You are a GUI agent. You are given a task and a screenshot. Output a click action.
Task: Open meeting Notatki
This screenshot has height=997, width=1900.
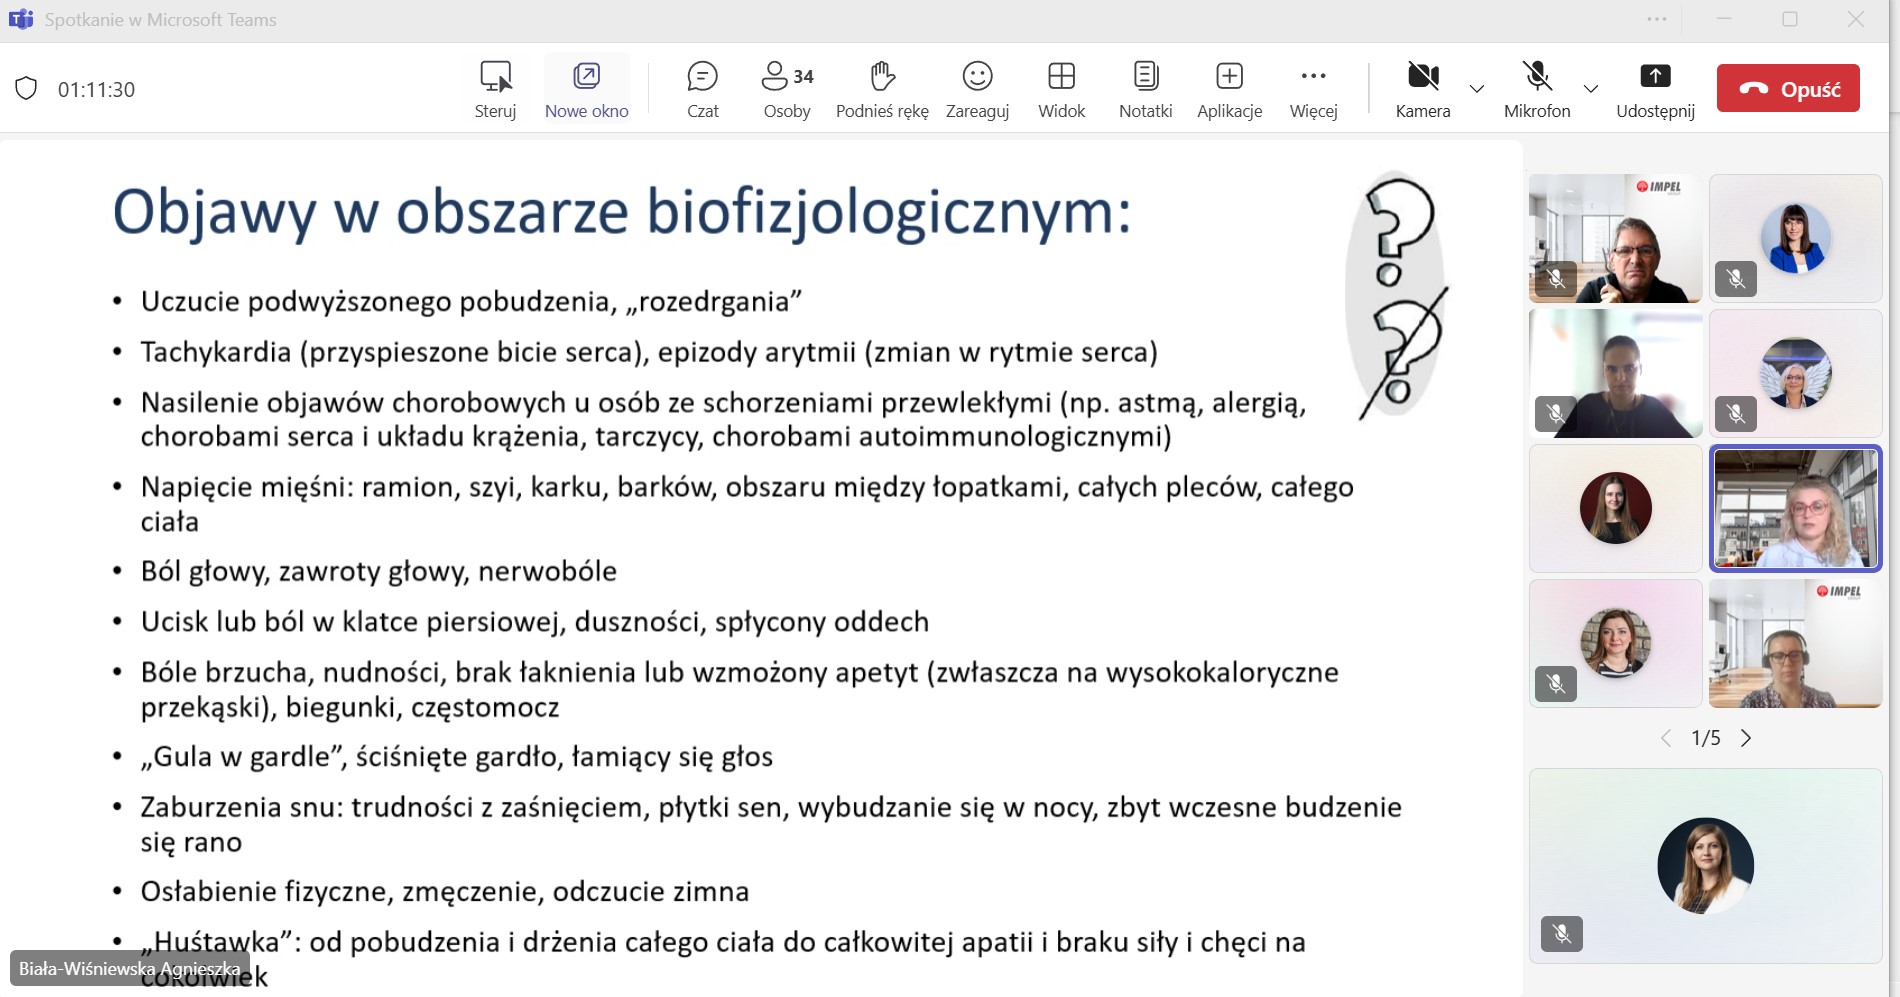tap(1145, 89)
